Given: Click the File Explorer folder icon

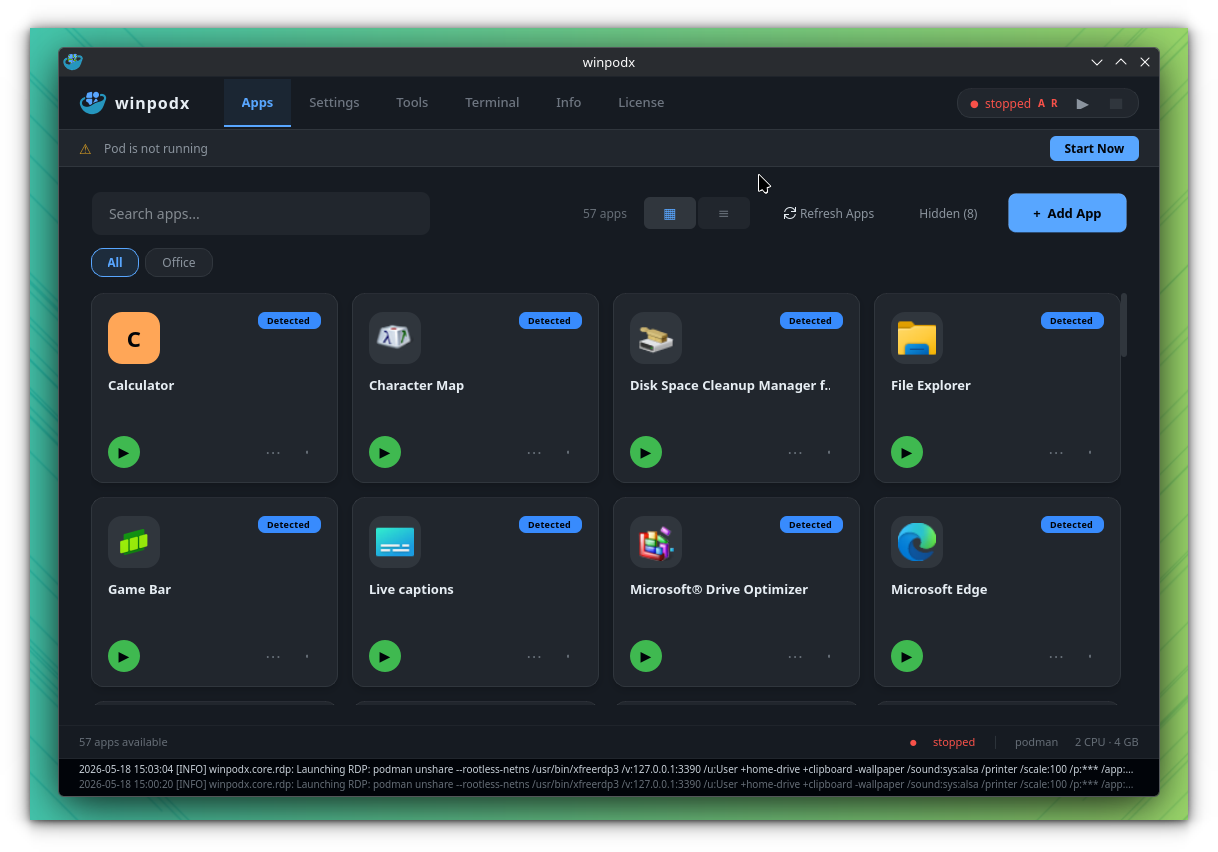Looking at the screenshot, I should (917, 338).
